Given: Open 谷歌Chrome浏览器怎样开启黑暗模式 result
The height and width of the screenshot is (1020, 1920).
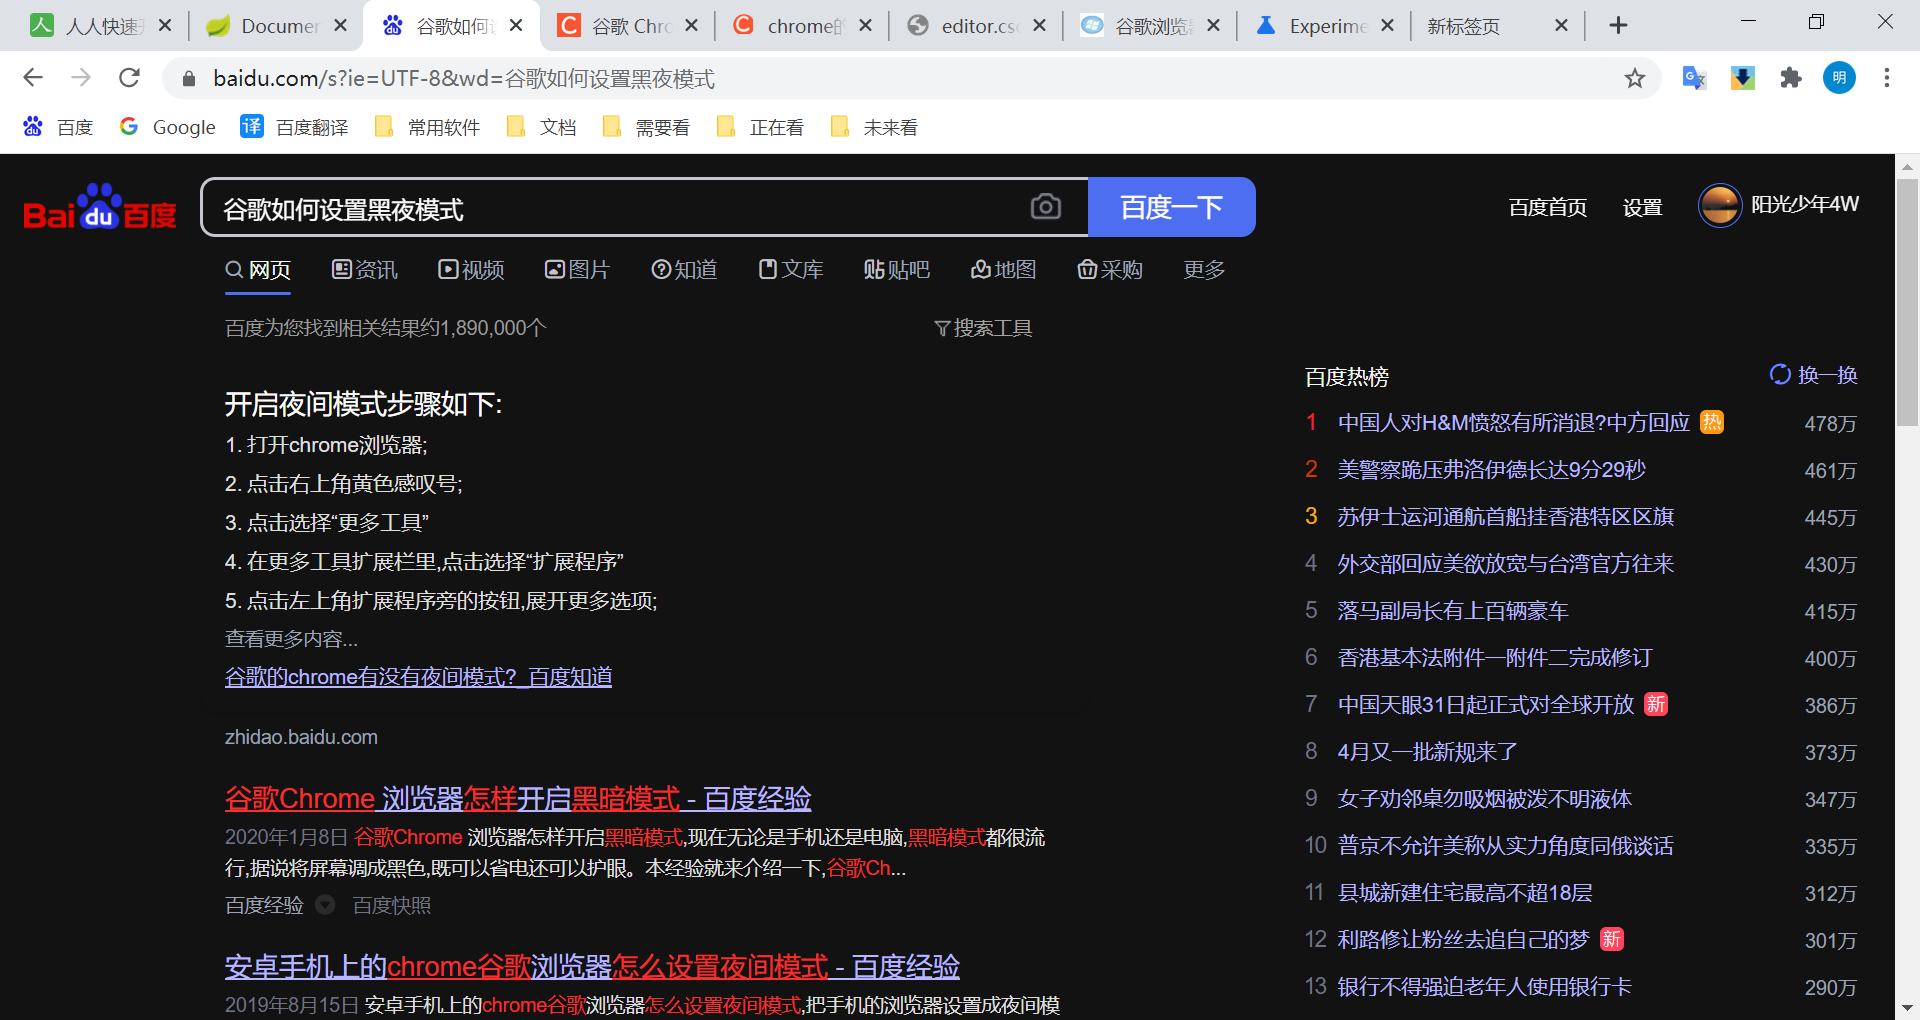Looking at the screenshot, I should [518, 798].
